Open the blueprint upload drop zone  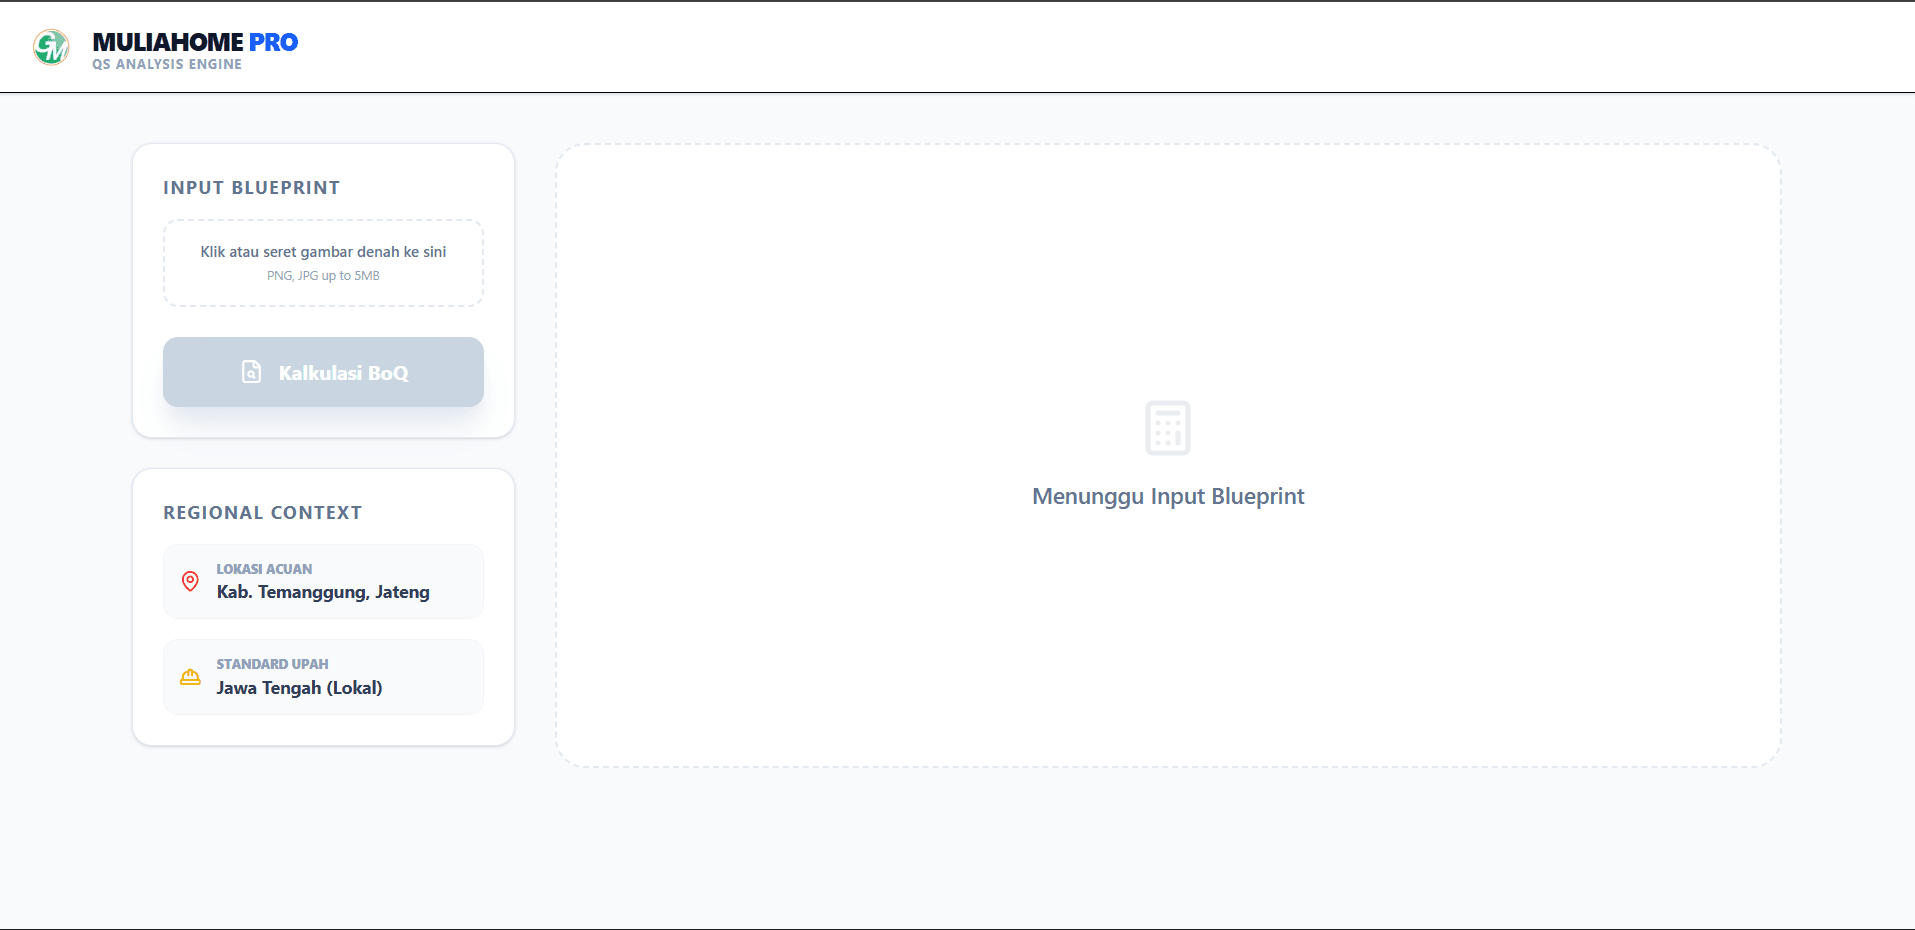coord(323,263)
